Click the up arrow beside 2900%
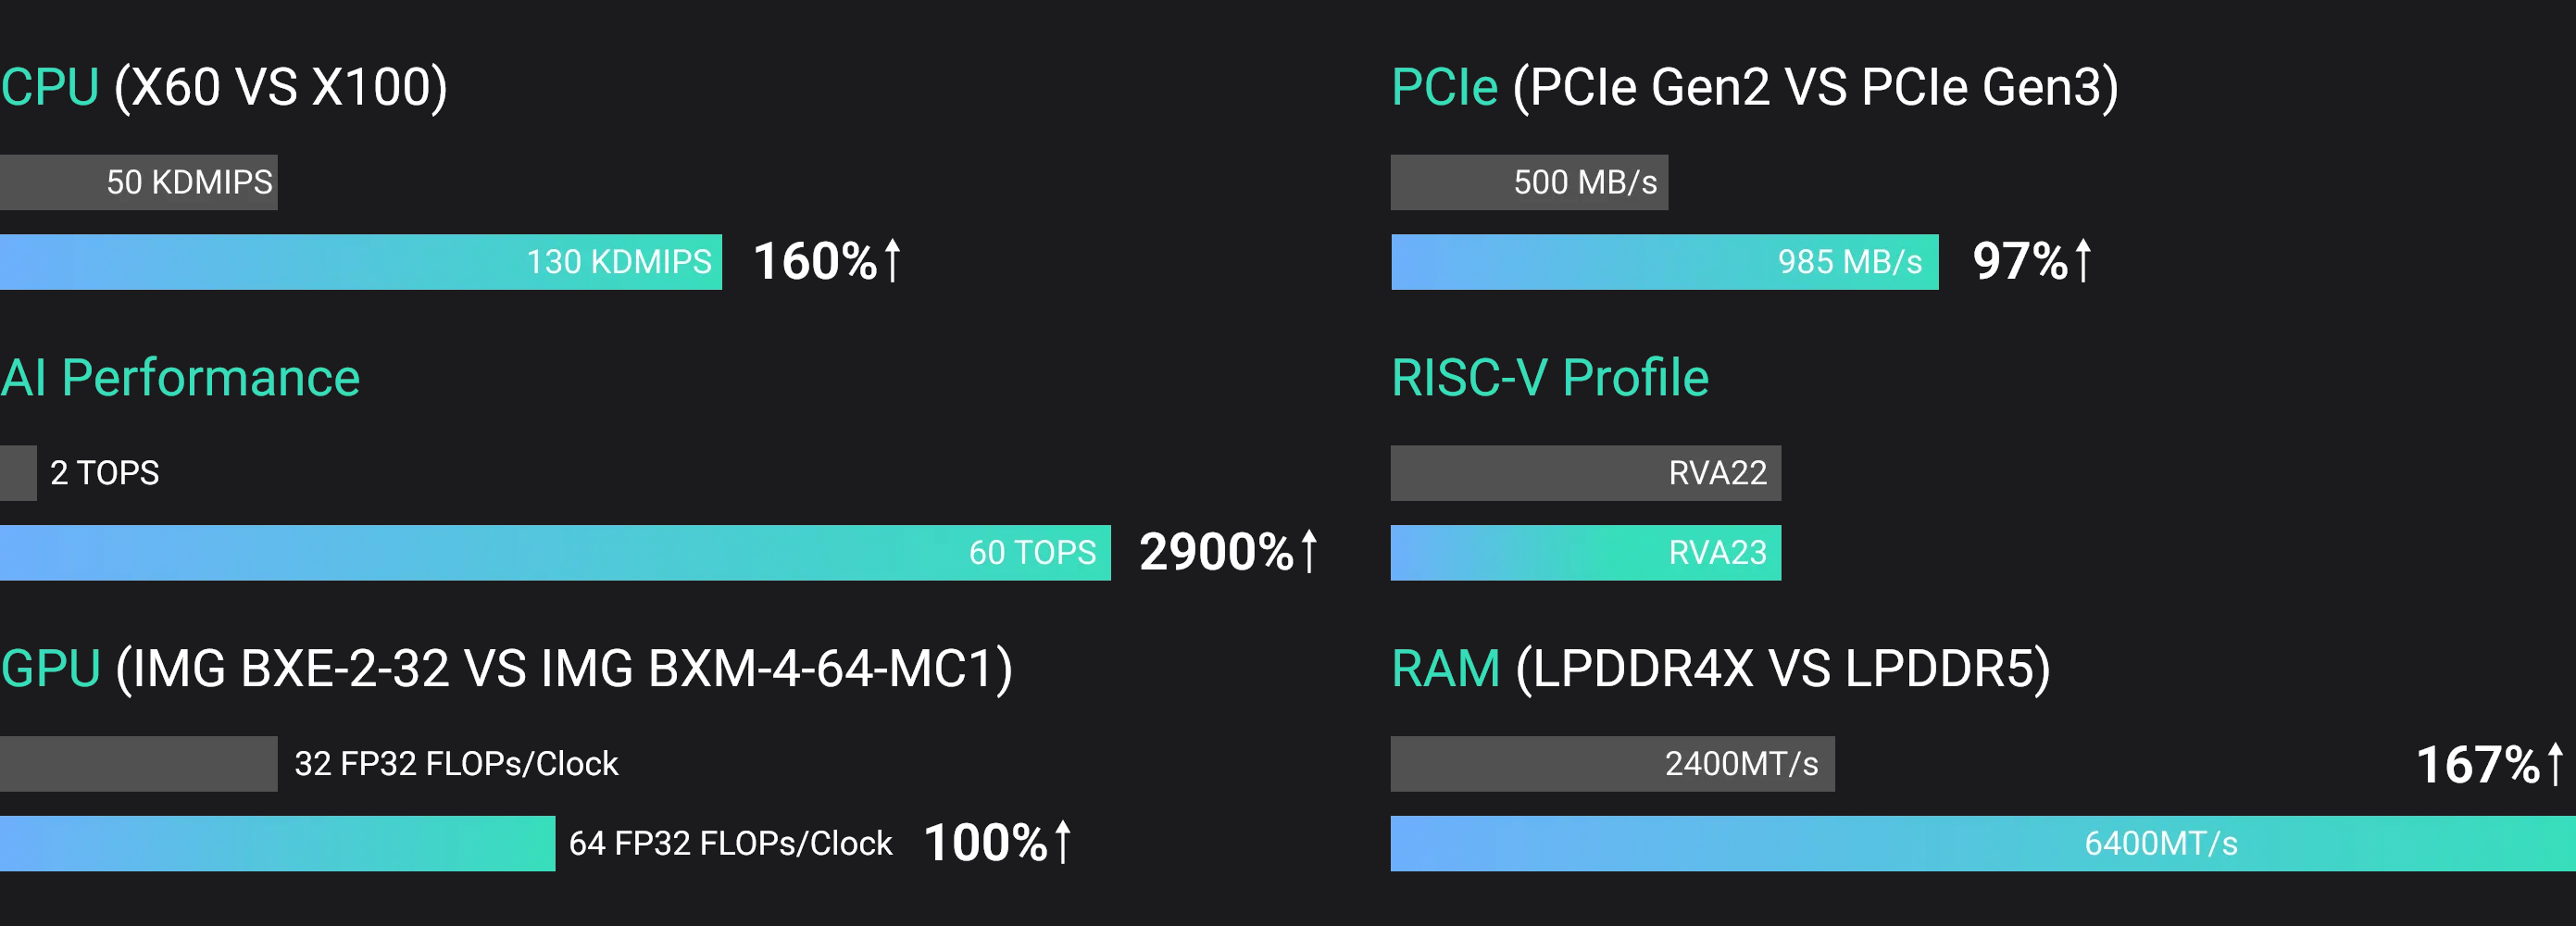The width and height of the screenshot is (2576, 926). 1309,551
